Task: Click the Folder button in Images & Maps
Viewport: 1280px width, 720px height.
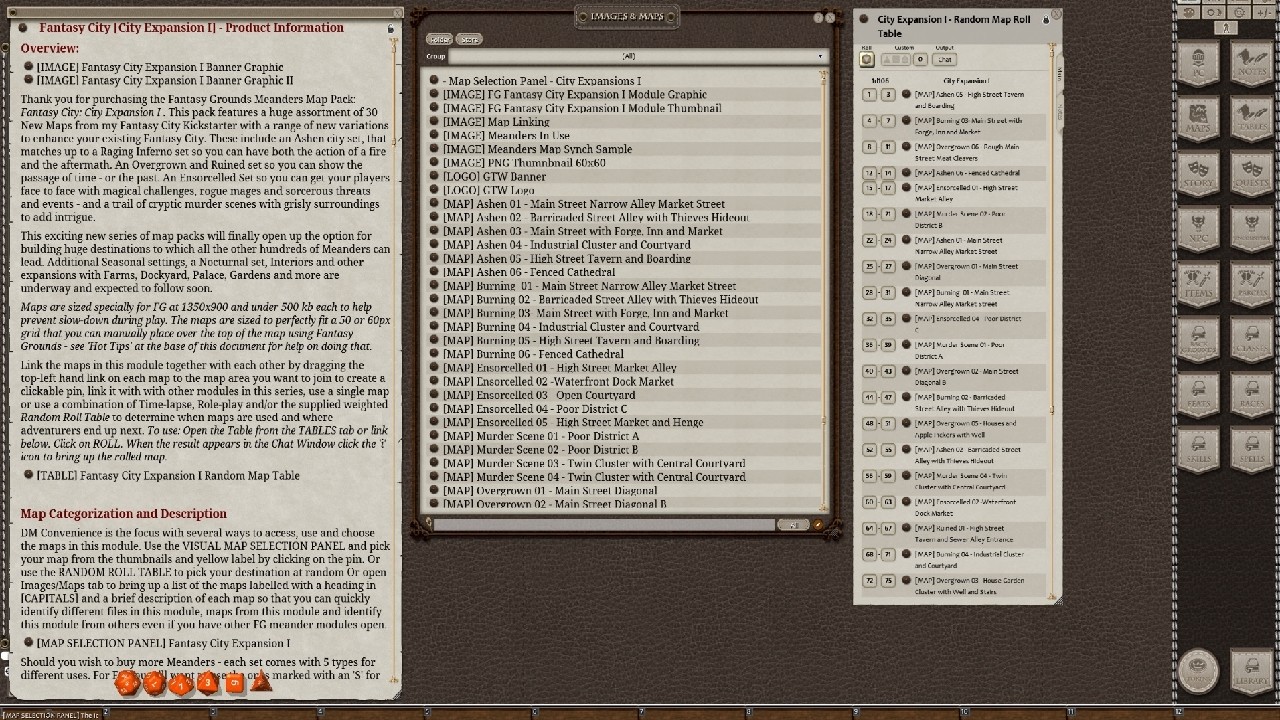Action: (439, 37)
